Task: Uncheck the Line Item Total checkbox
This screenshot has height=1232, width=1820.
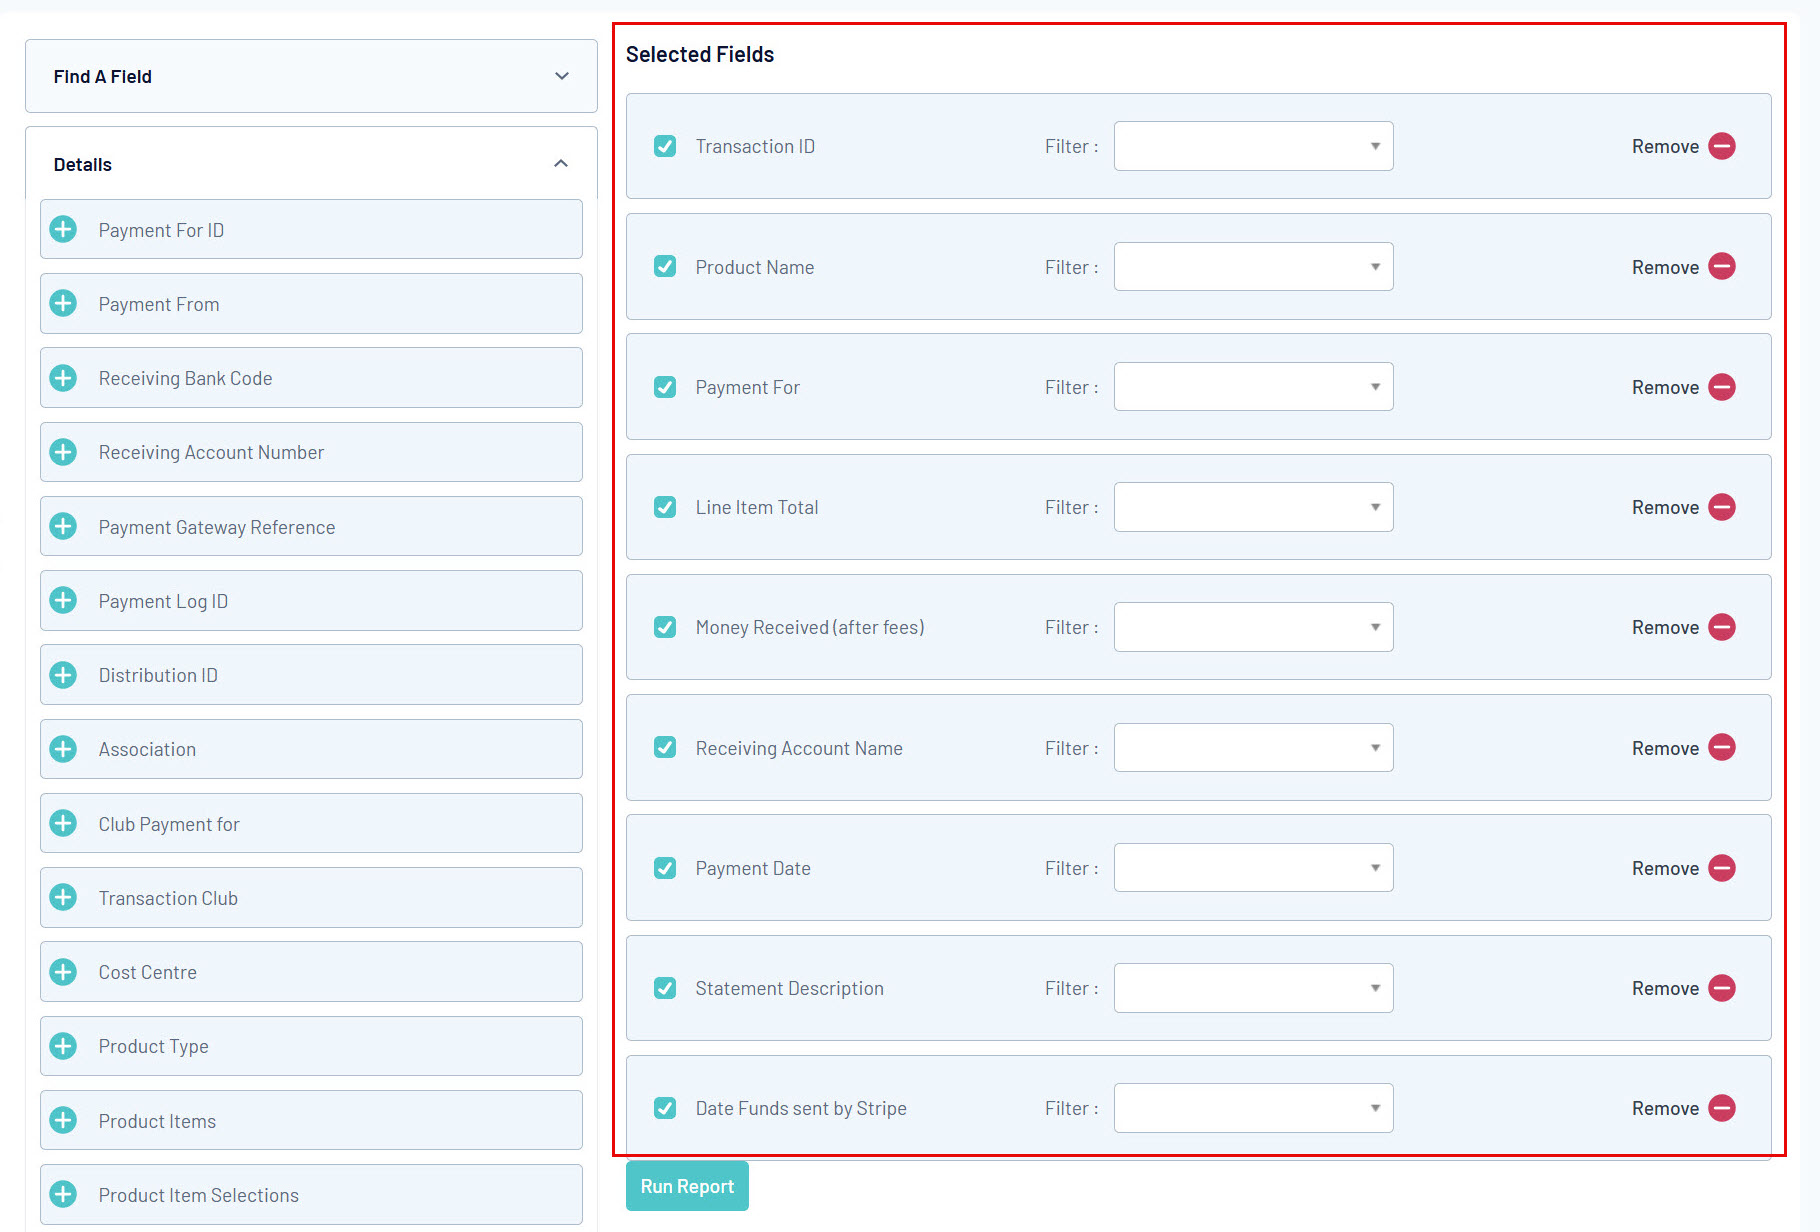Action: [665, 507]
